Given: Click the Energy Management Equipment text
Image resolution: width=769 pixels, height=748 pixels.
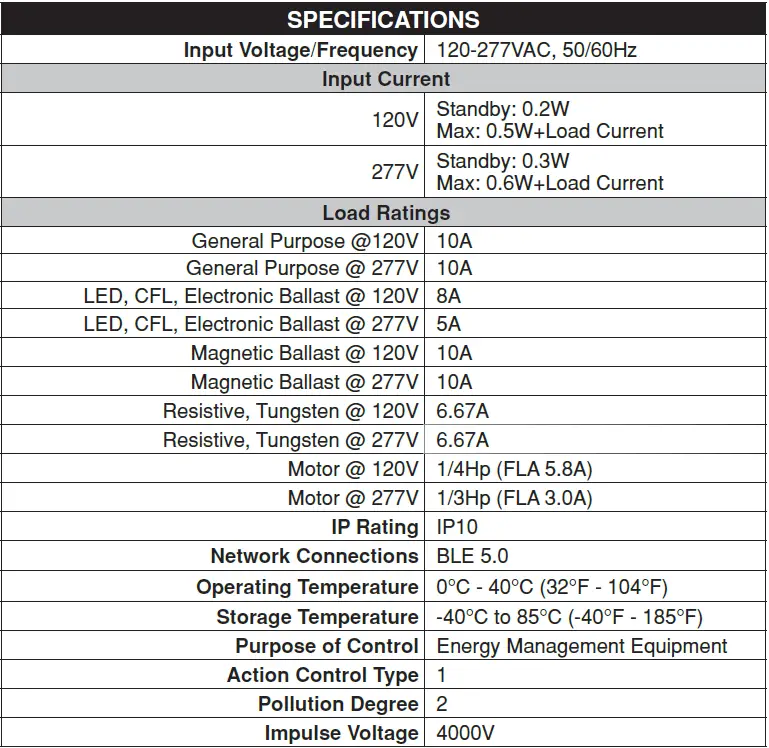Looking at the screenshot, I should [x=582, y=646].
